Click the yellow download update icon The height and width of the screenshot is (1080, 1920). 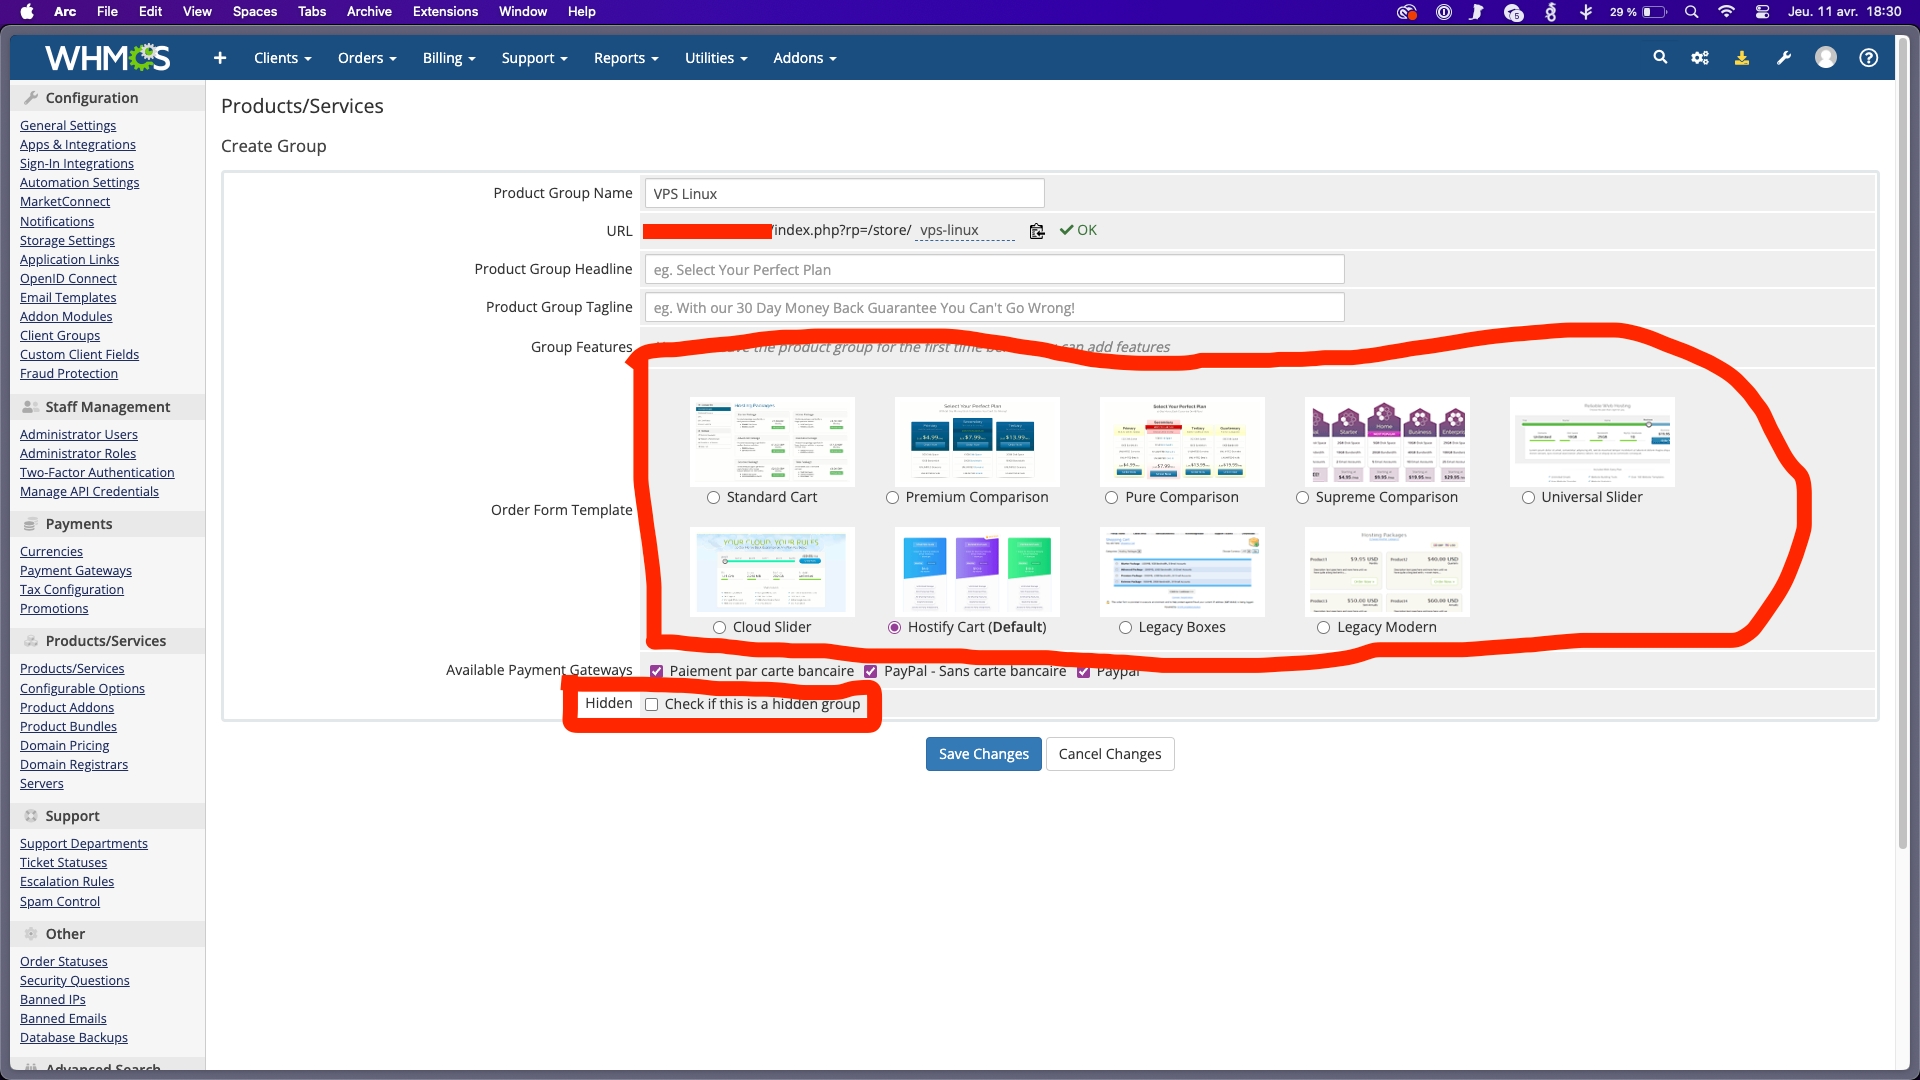click(1742, 58)
